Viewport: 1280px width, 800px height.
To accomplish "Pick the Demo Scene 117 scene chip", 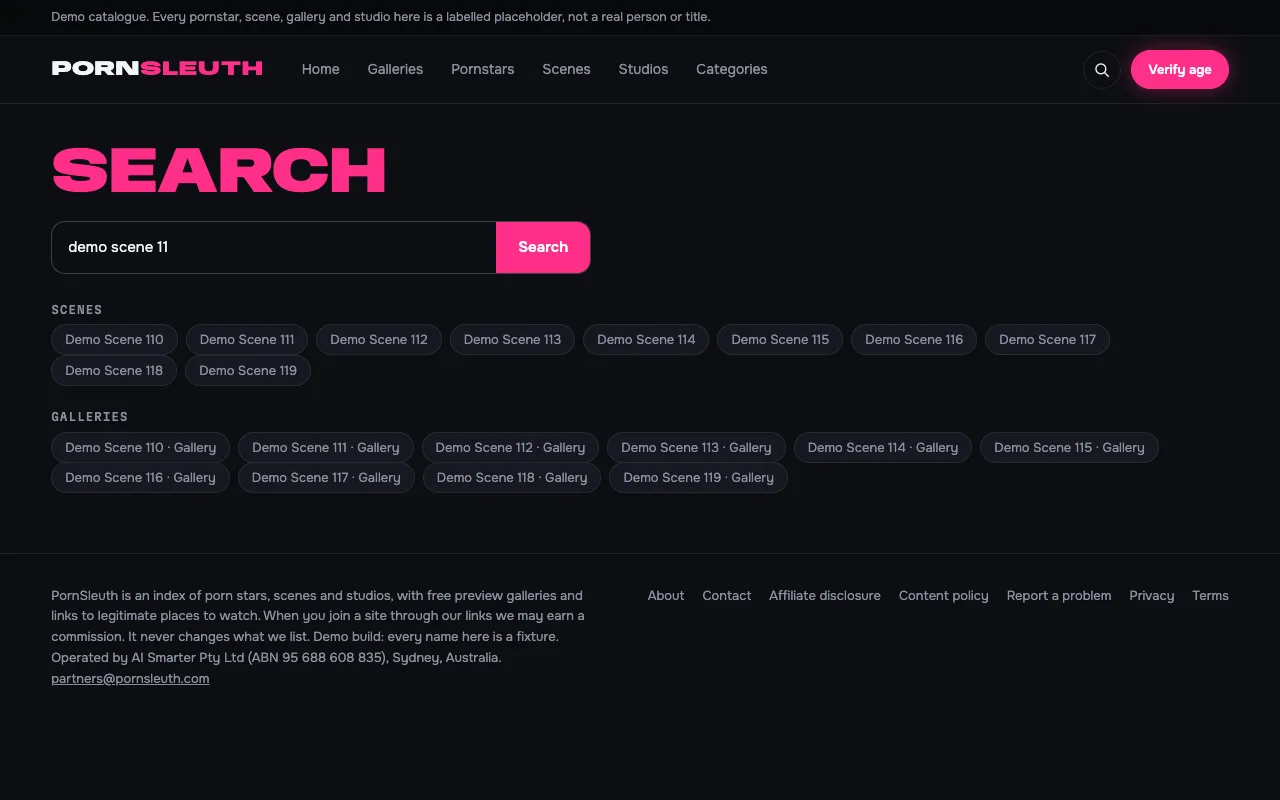I will (x=1047, y=340).
